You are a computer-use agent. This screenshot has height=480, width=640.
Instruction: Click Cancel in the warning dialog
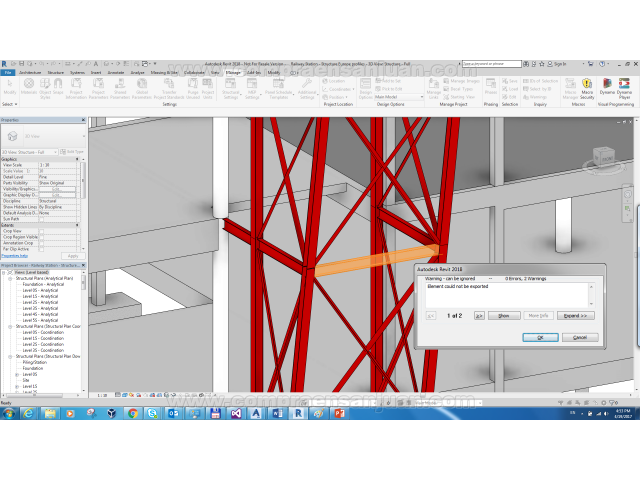coord(580,338)
